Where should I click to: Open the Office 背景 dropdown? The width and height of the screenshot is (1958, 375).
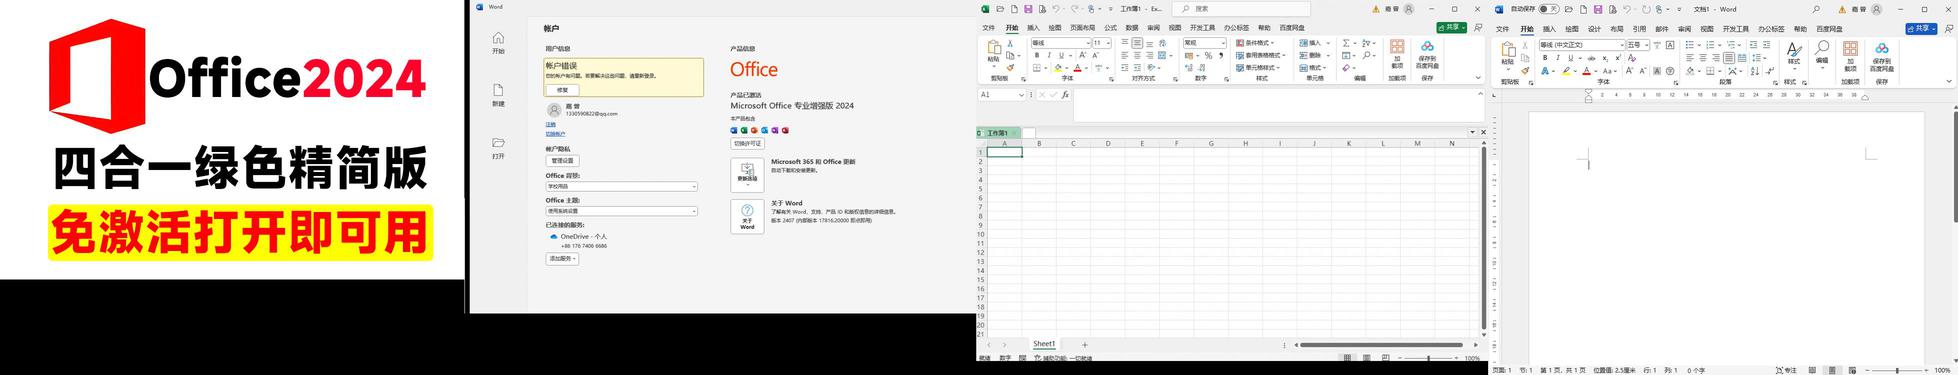[x=621, y=186]
